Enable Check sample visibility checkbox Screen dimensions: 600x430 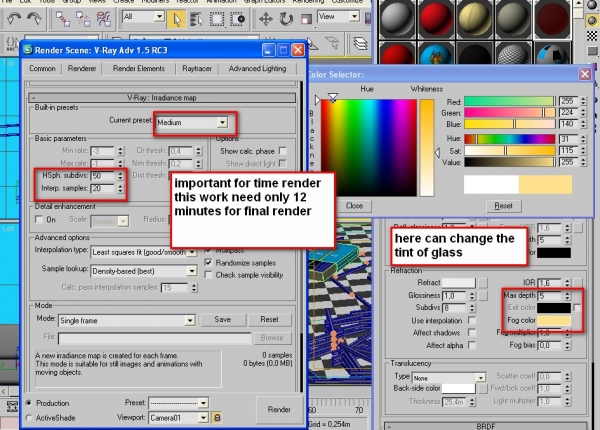click(x=208, y=275)
